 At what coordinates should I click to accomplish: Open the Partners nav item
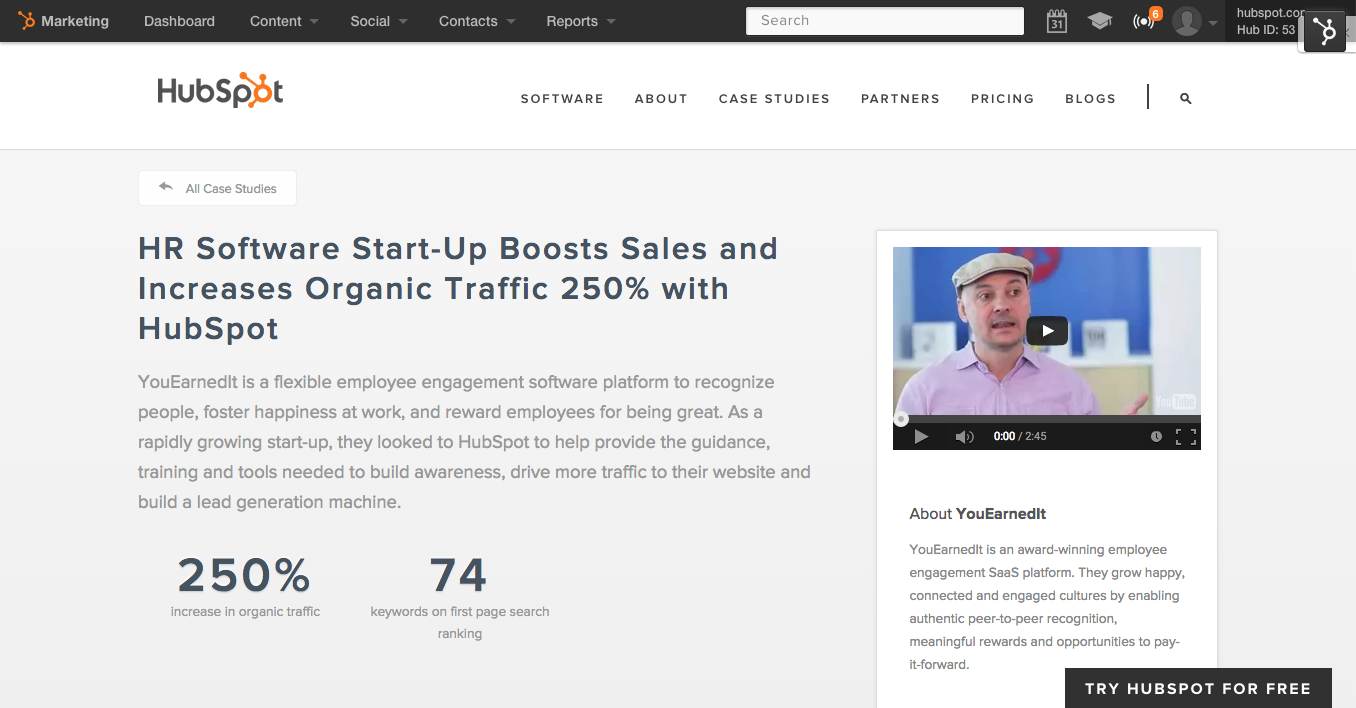pos(900,99)
